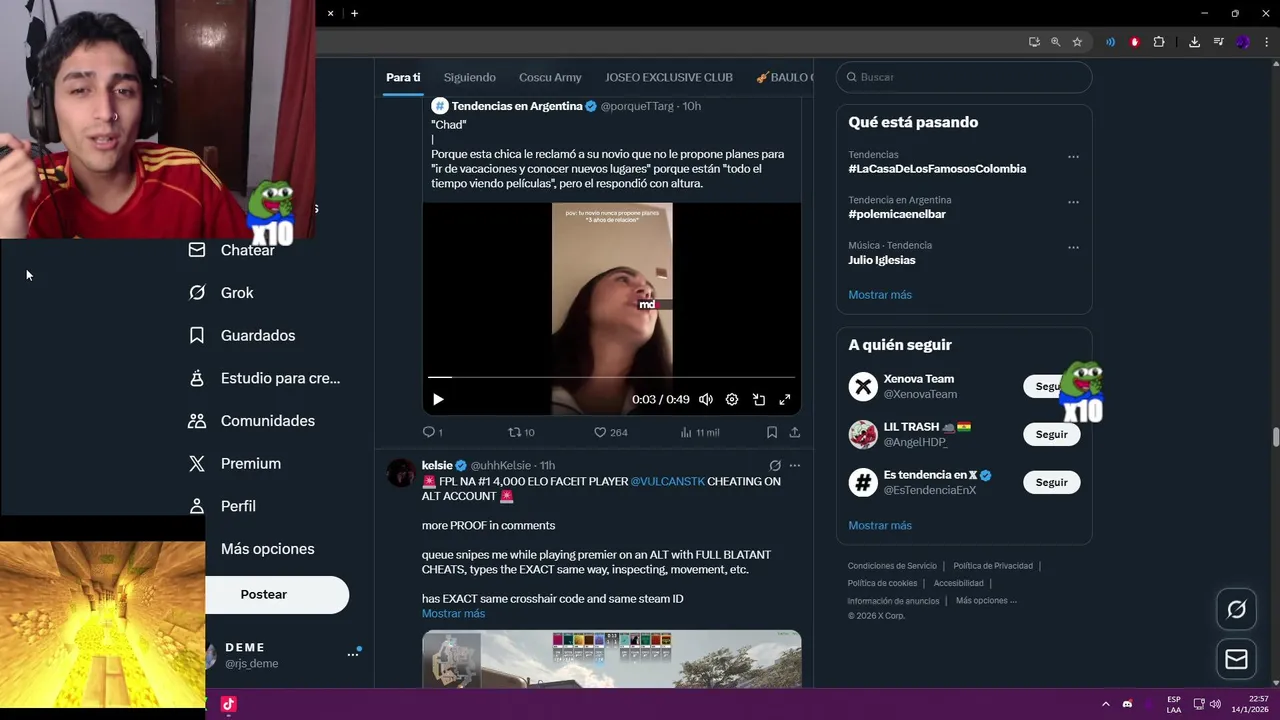Share the Tendencias en Argentina post
The height and width of the screenshot is (720, 1280).
click(x=794, y=432)
